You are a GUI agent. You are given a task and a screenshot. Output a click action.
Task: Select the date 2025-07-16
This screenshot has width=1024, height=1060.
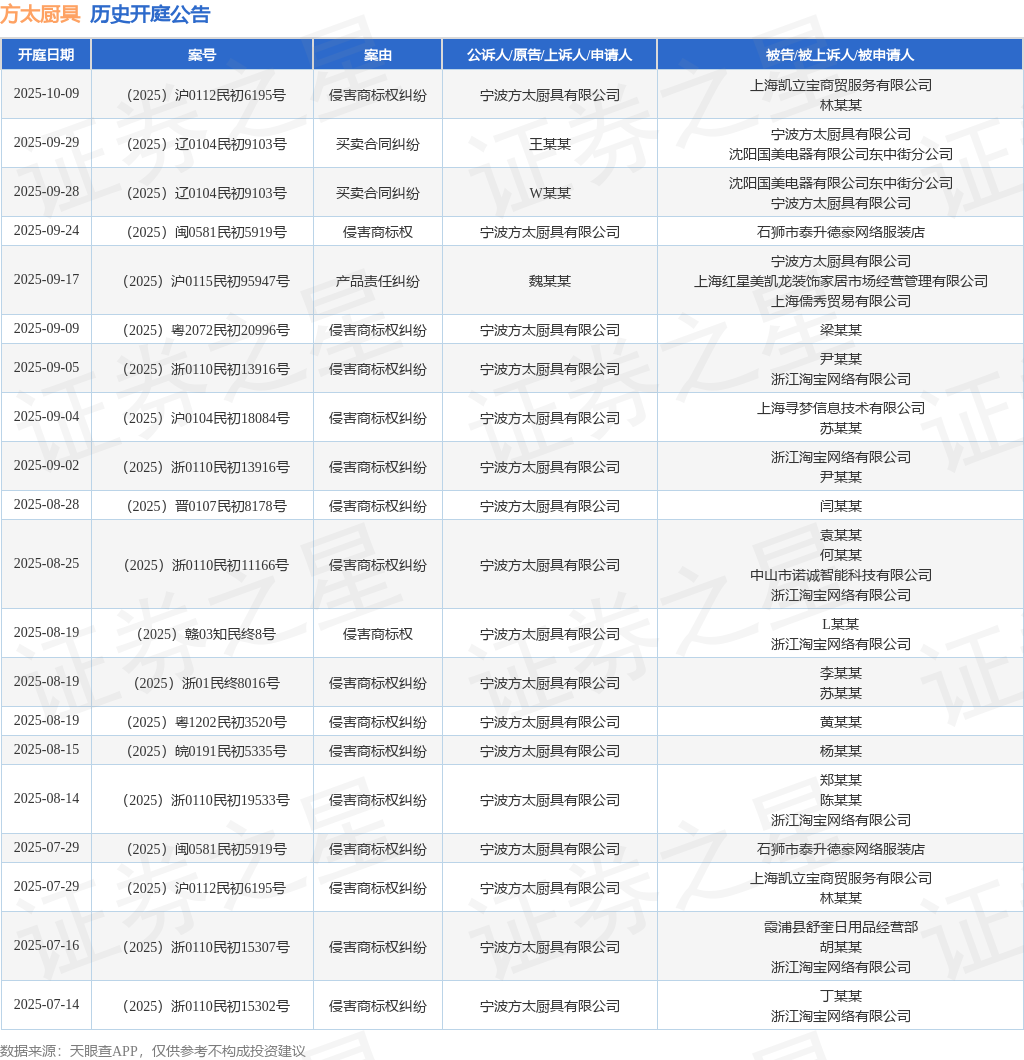point(46,946)
